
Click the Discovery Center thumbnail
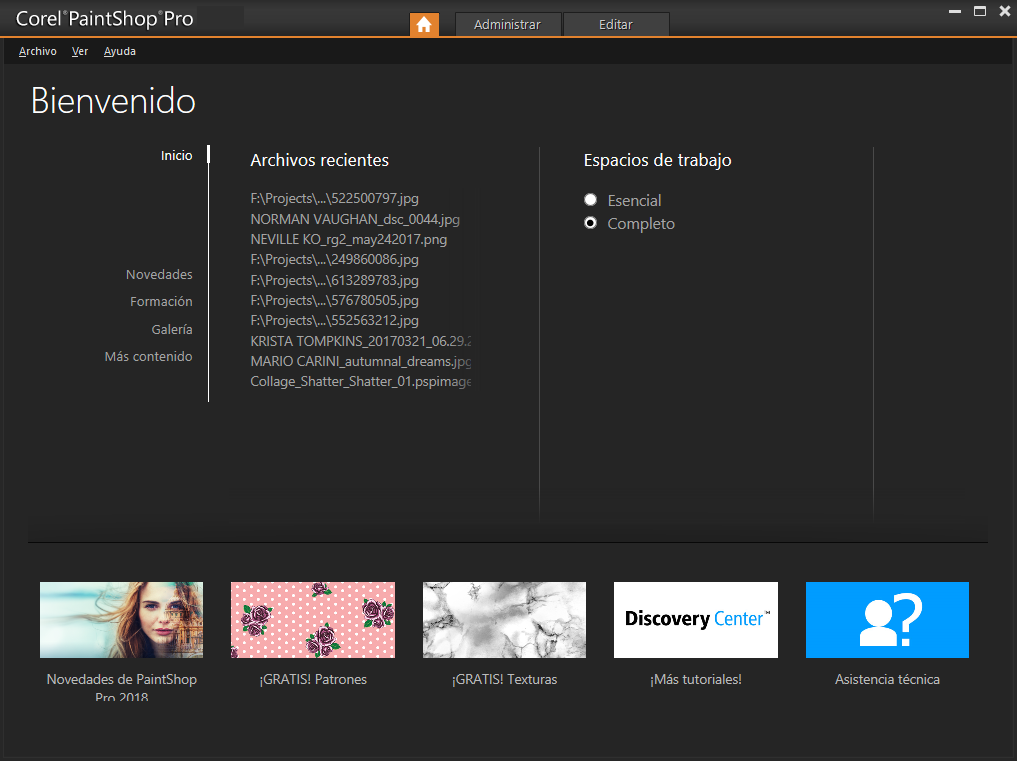click(696, 620)
